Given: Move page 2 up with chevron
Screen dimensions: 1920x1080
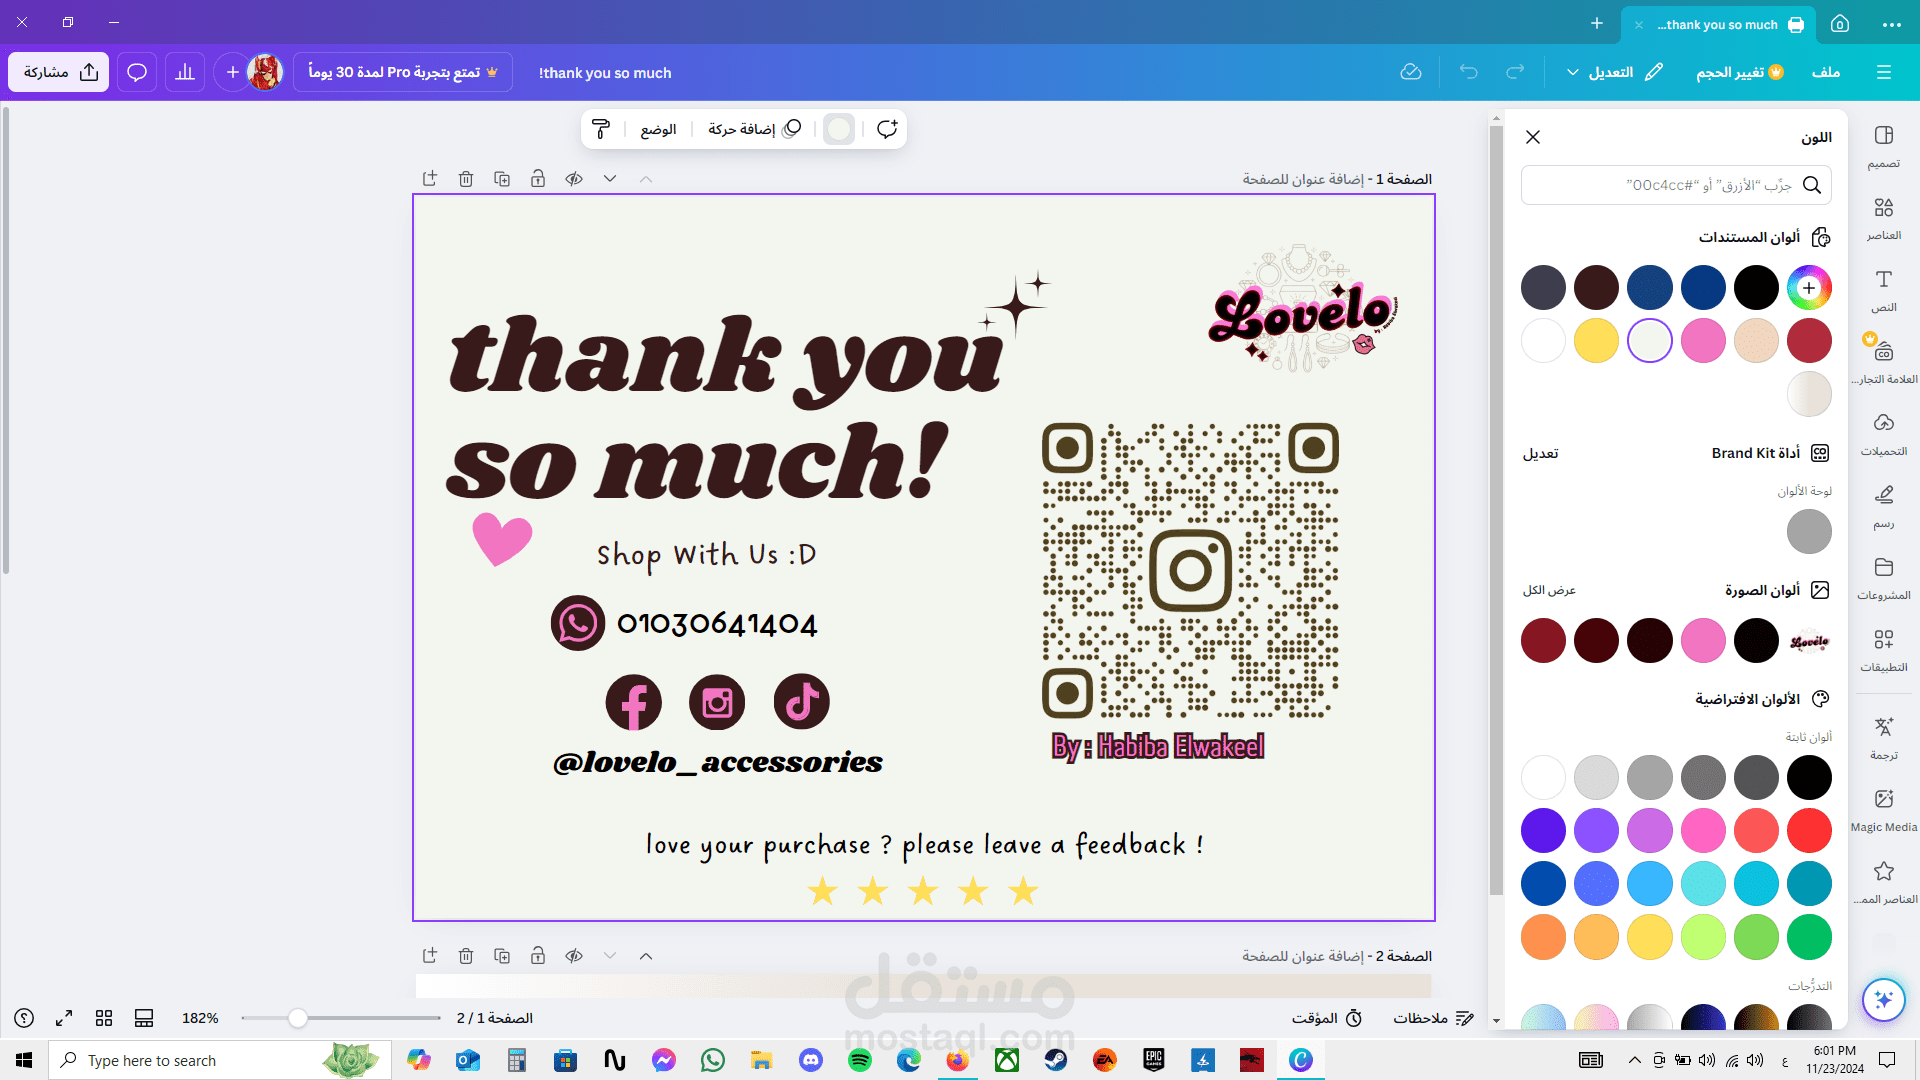Looking at the screenshot, I should 646,956.
